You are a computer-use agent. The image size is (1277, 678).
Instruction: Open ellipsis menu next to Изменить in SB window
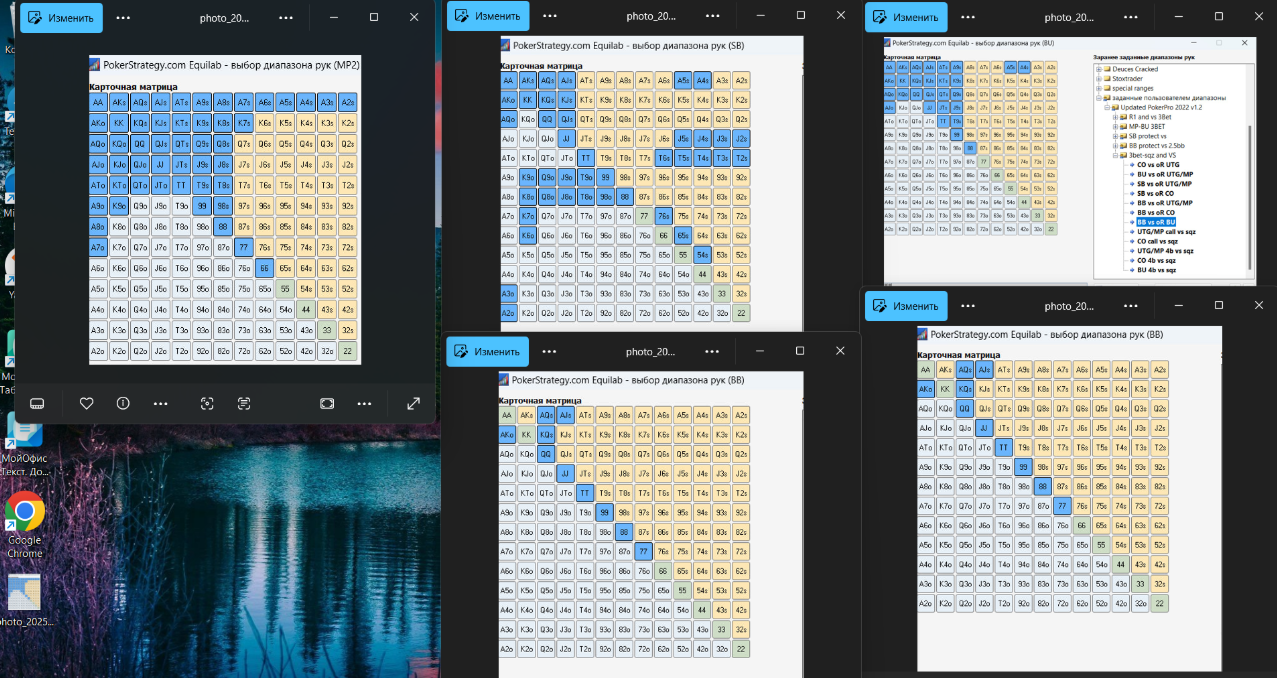(550, 16)
